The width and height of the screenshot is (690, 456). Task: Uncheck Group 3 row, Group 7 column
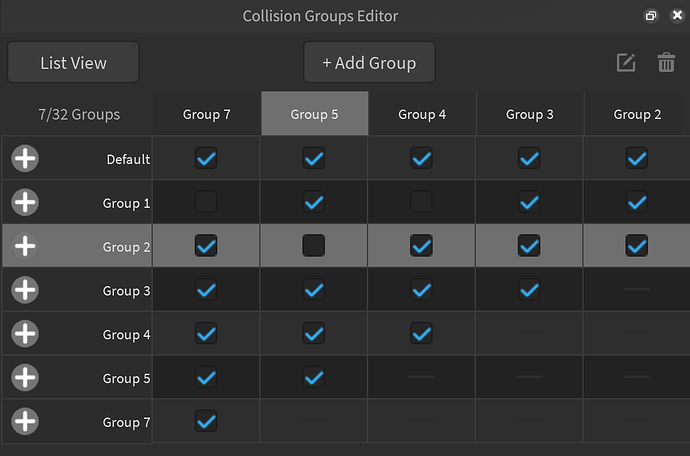click(x=206, y=290)
